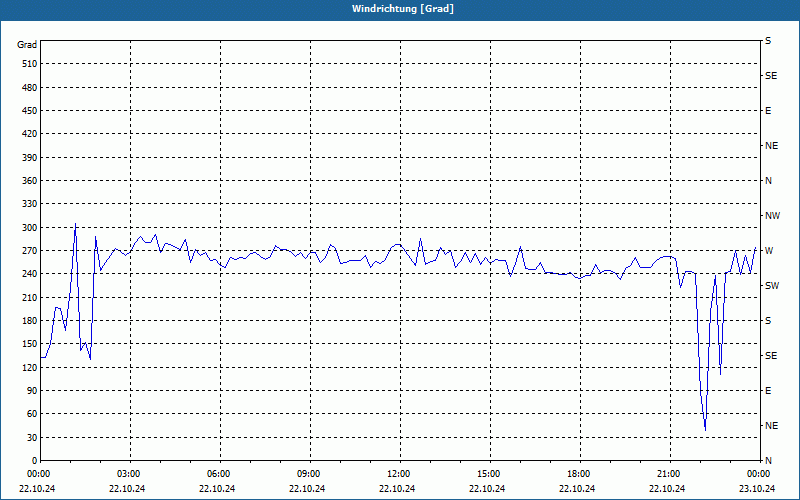Screen dimensions: 800x500
Task: Pick the "150" y-axis value
Action: 30,344
